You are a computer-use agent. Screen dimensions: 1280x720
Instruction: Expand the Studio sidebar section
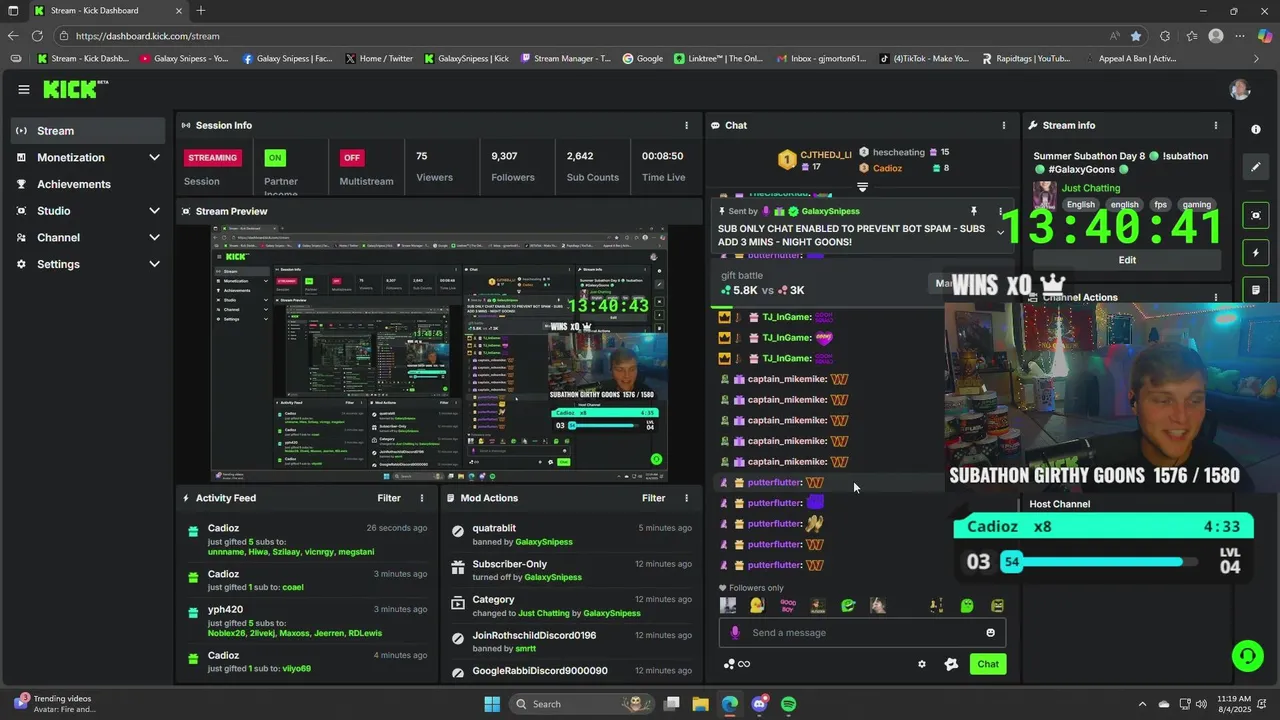tap(154, 211)
